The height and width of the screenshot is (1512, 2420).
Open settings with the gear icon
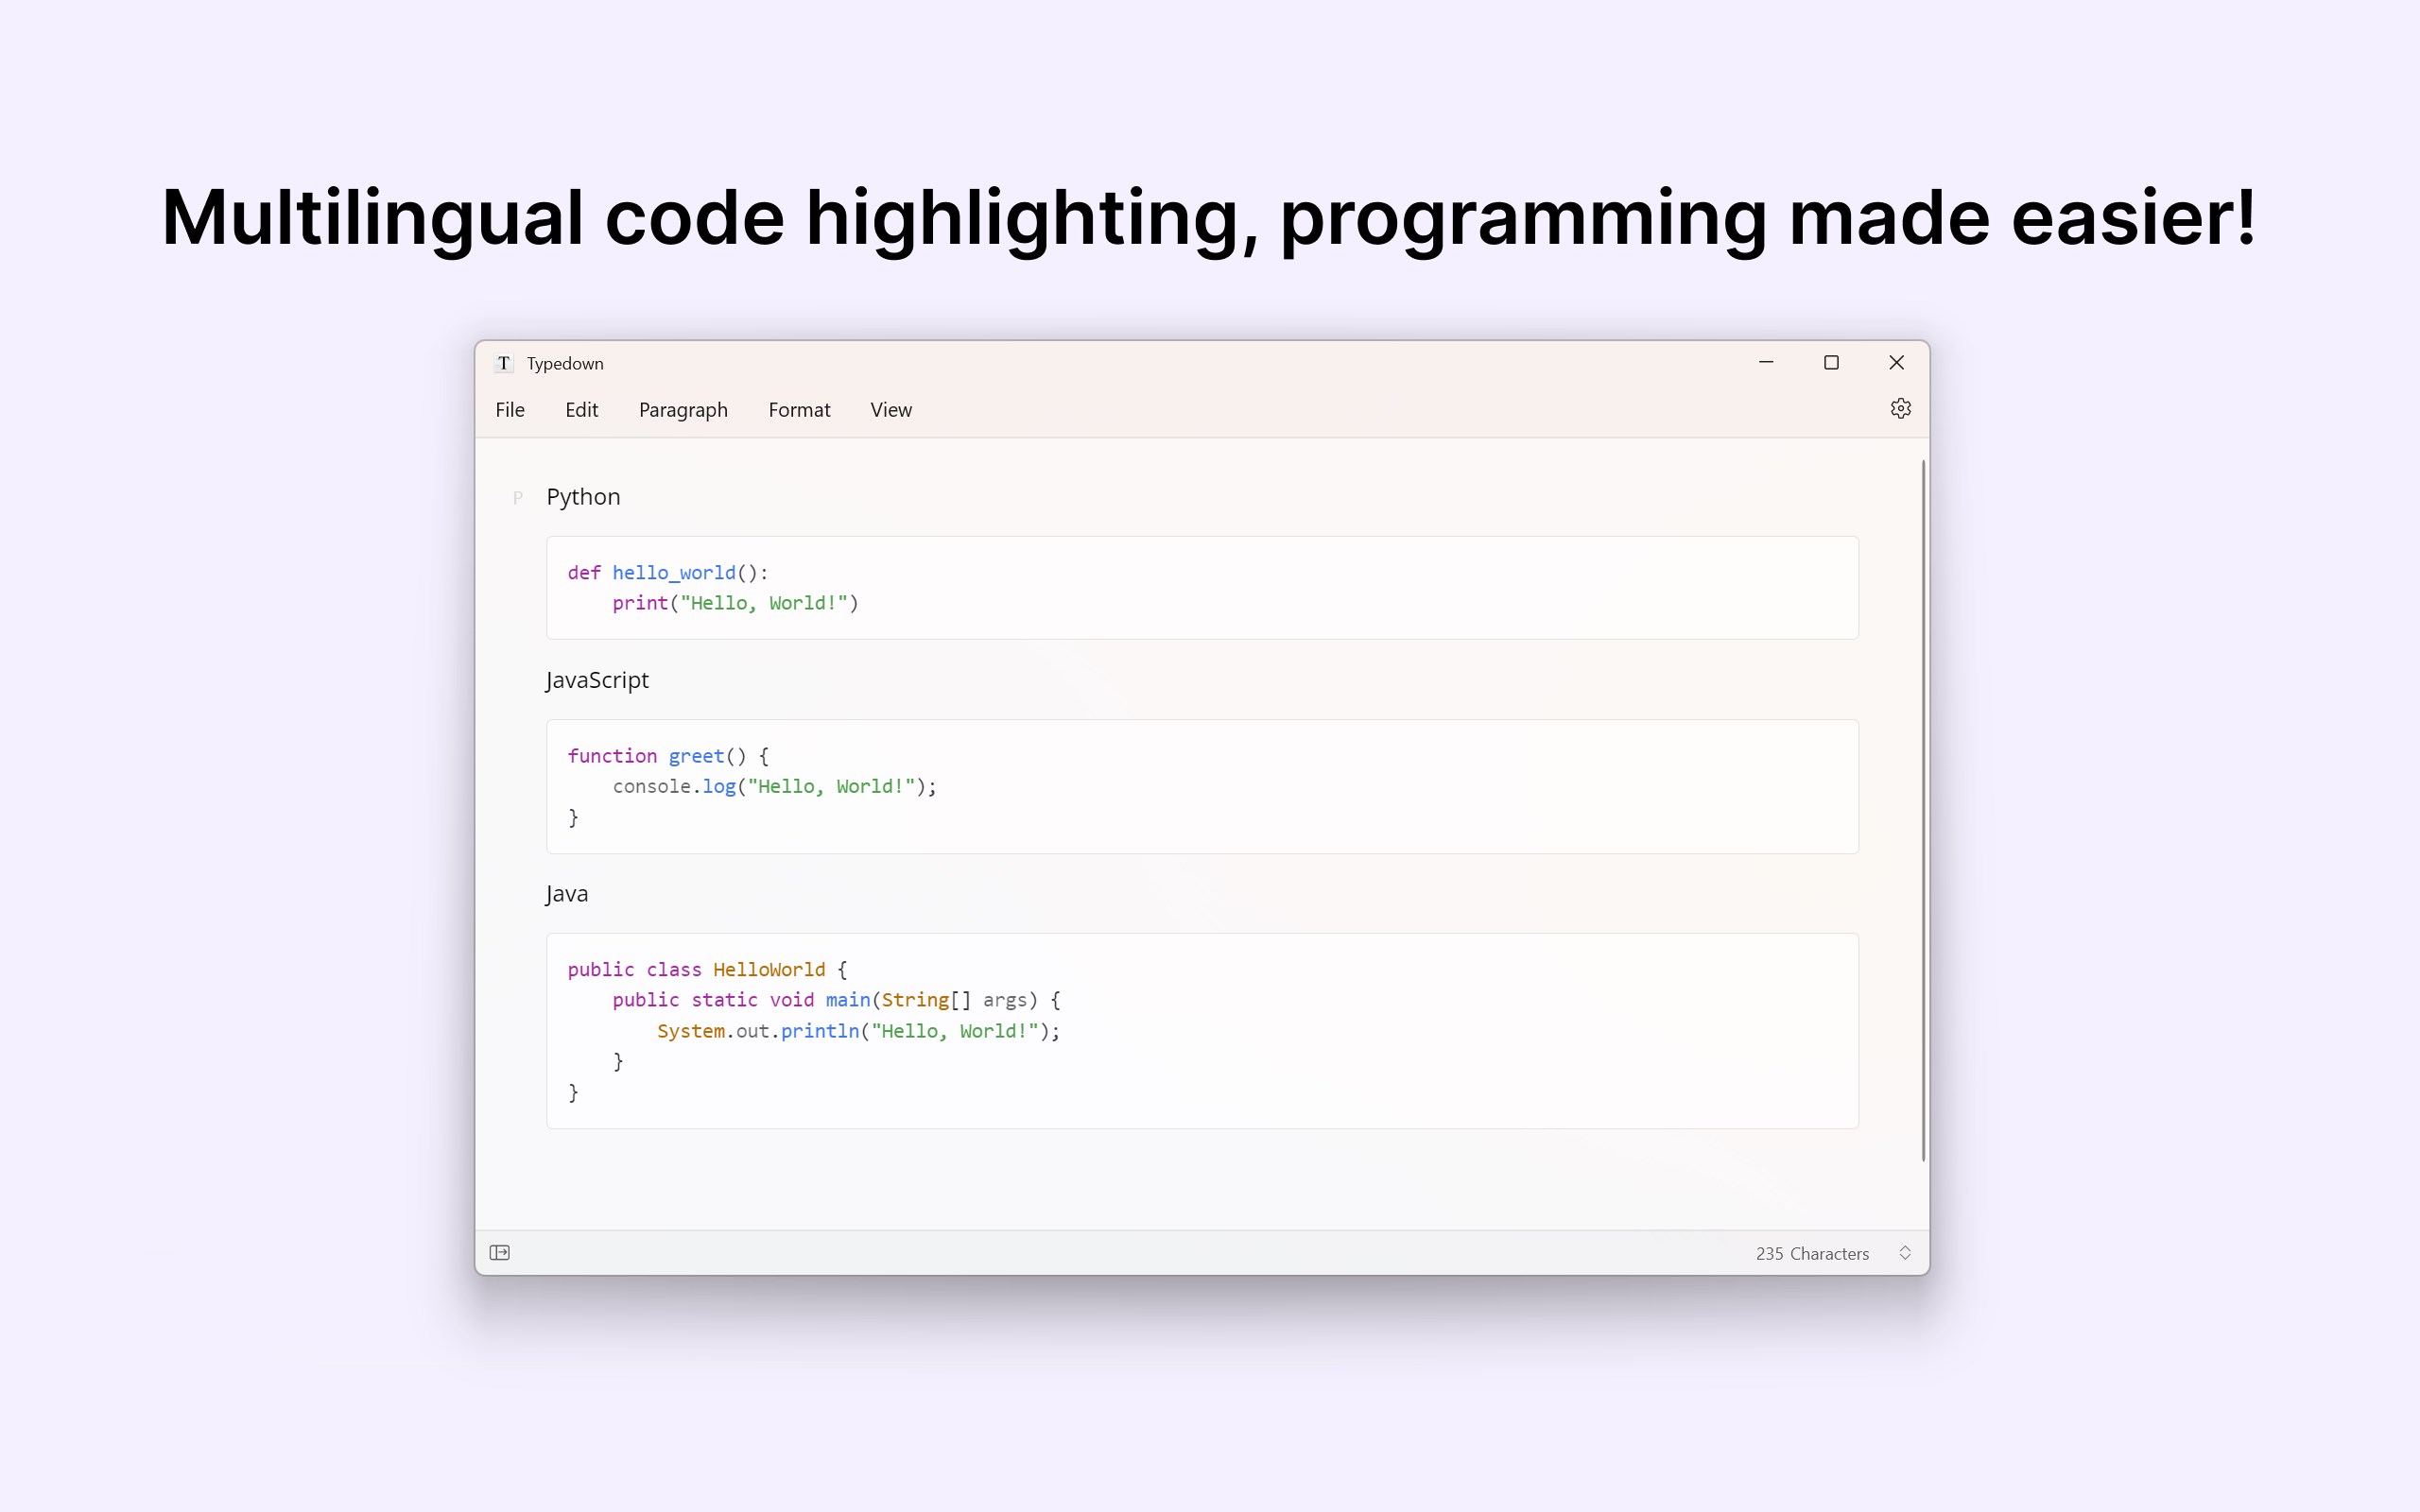point(1900,408)
